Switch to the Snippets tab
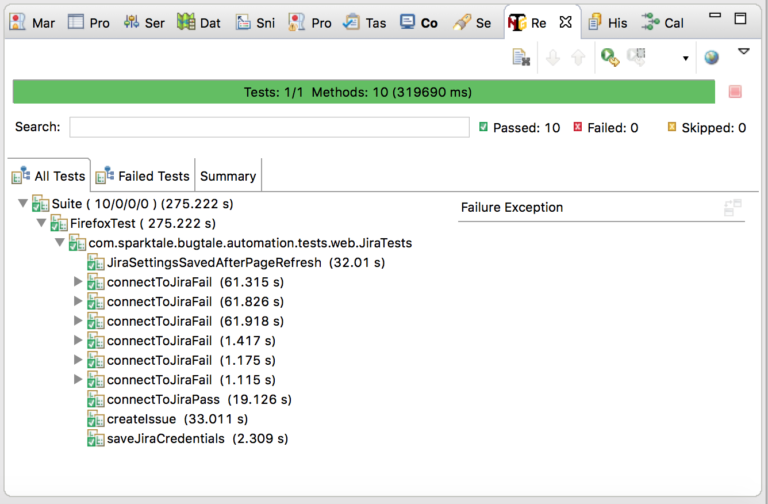The width and height of the screenshot is (768, 504). (x=255, y=23)
